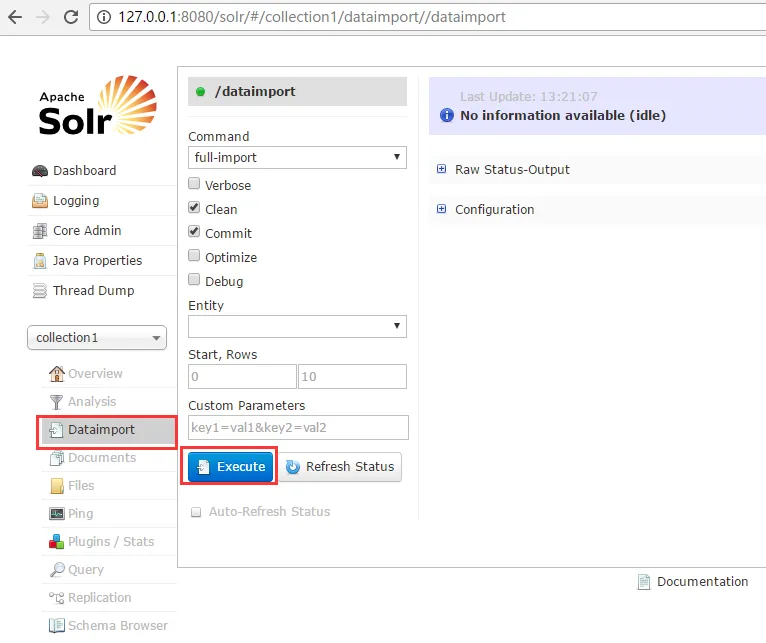Click the Documentation page icon
Image resolution: width=766 pixels, height=643 pixels.
(644, 582)
